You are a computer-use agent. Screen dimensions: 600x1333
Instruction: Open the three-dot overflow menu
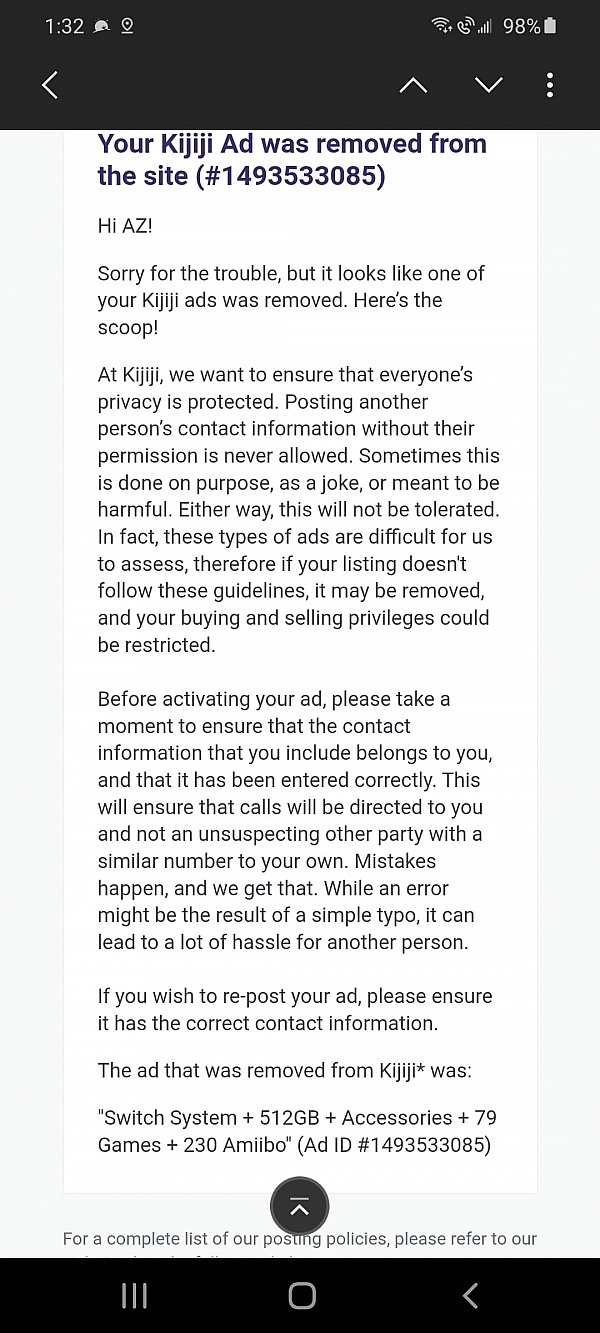tap(549, 85)
